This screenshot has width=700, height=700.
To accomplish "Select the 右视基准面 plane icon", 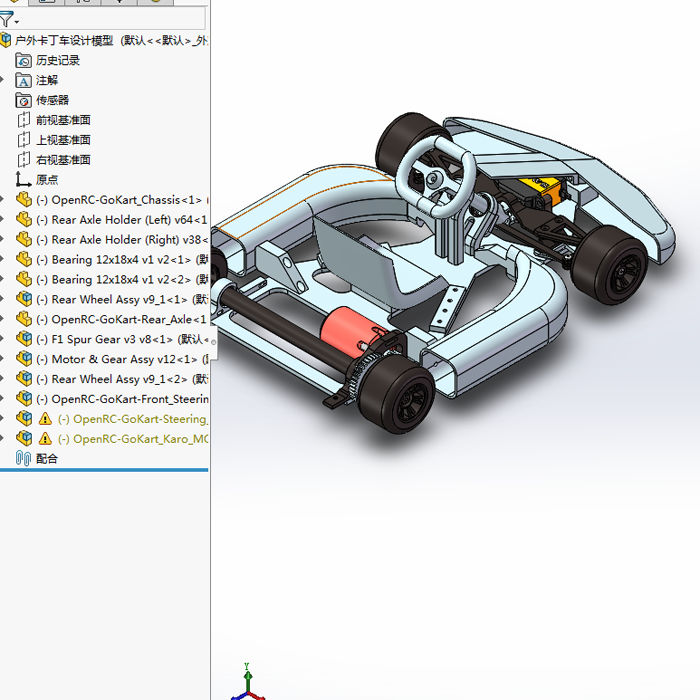I will (24, 159).
